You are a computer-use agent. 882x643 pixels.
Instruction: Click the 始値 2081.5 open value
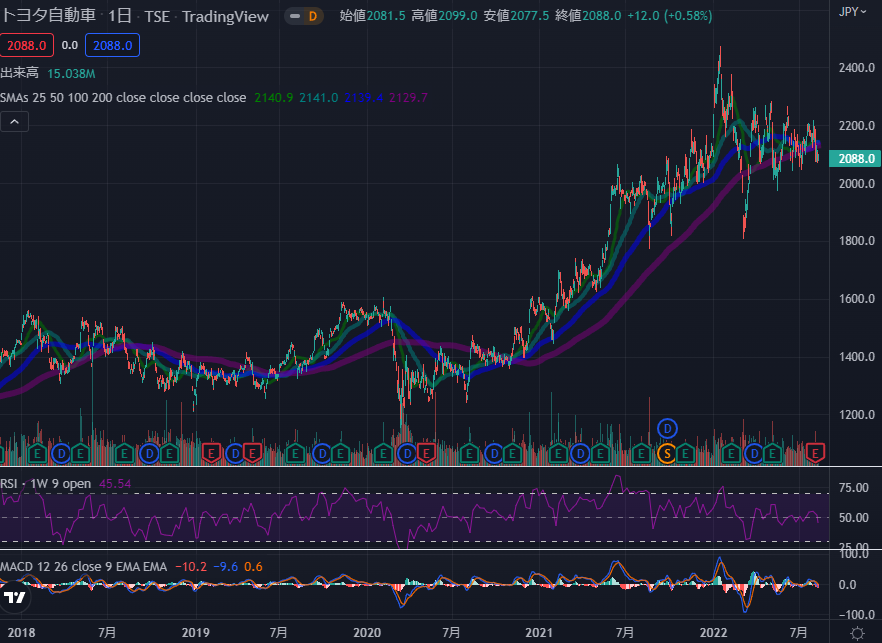coord(372,16)
